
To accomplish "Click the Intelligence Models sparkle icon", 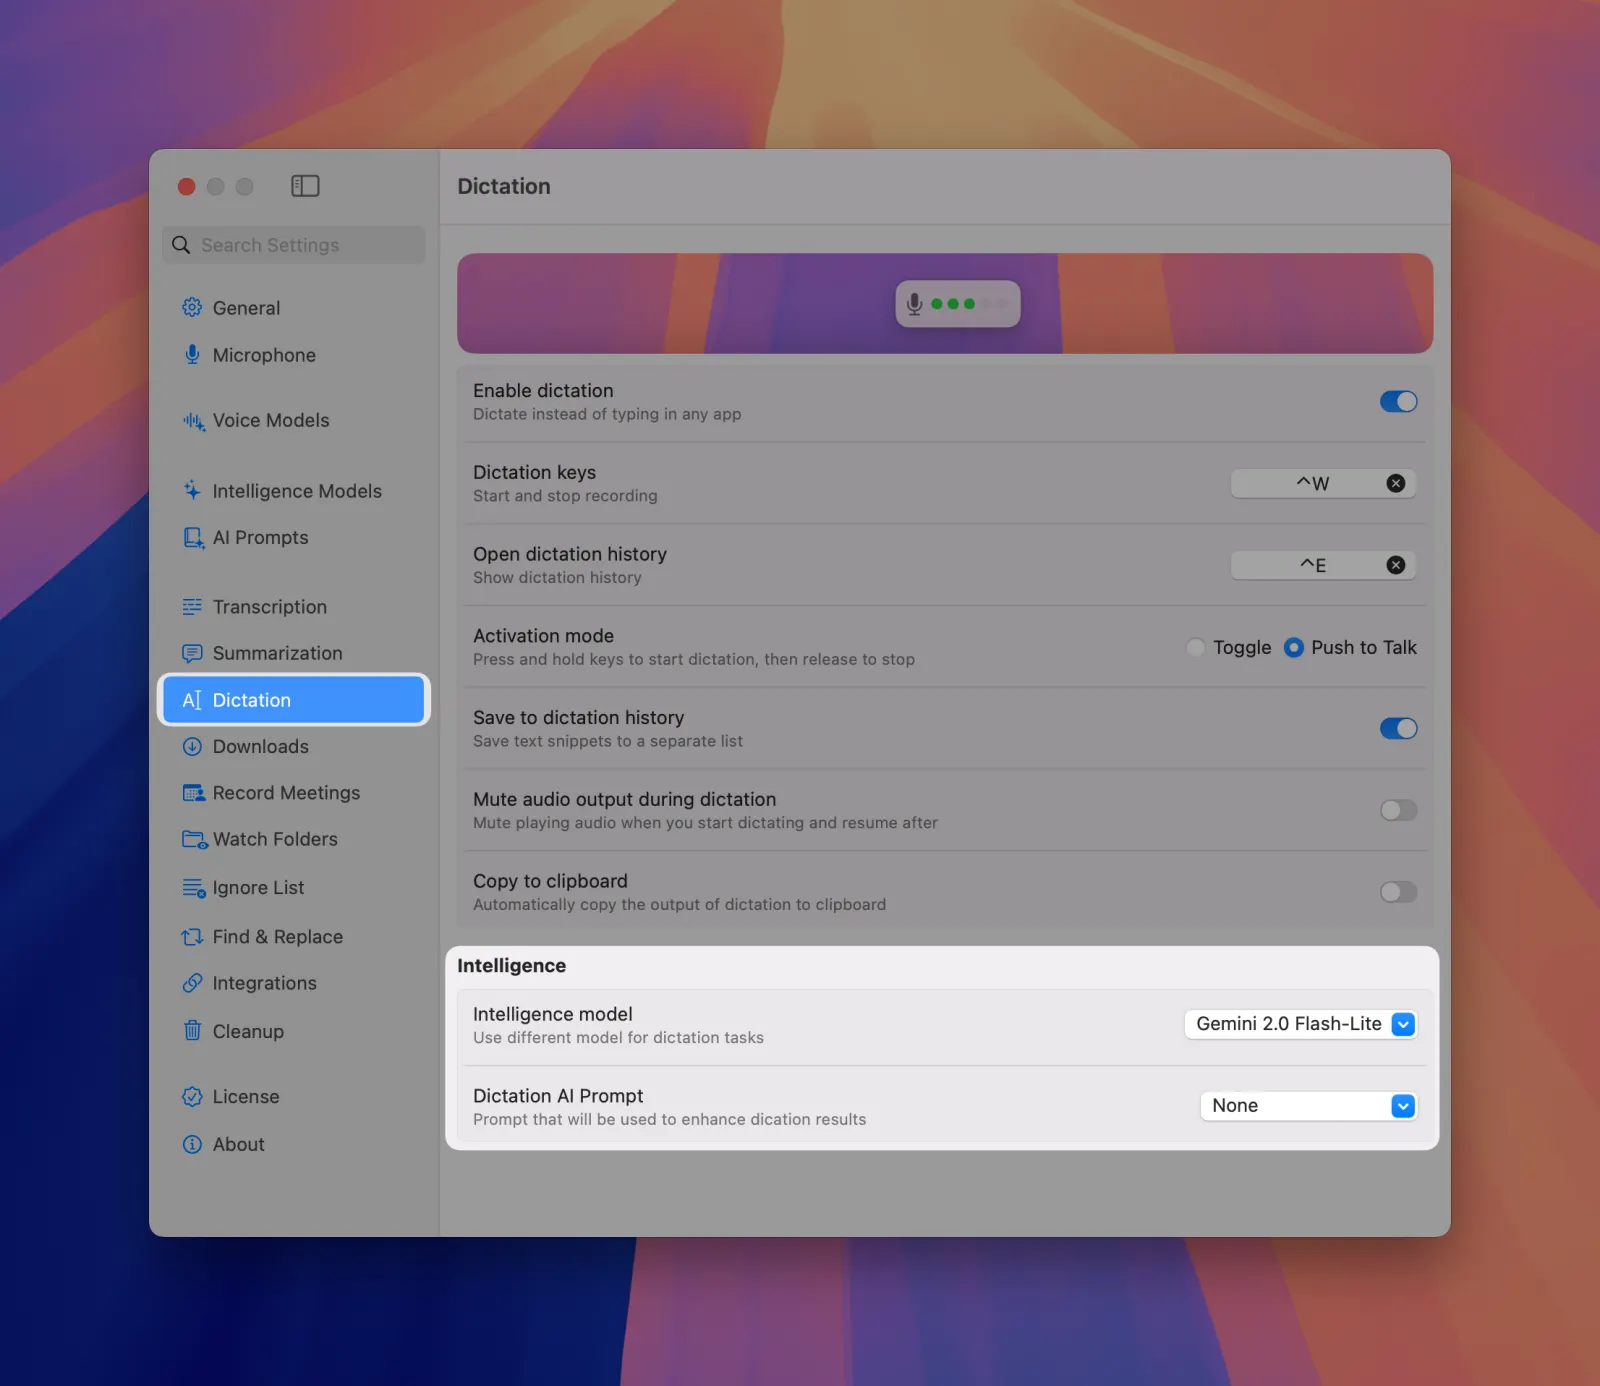I will [192, 490].
